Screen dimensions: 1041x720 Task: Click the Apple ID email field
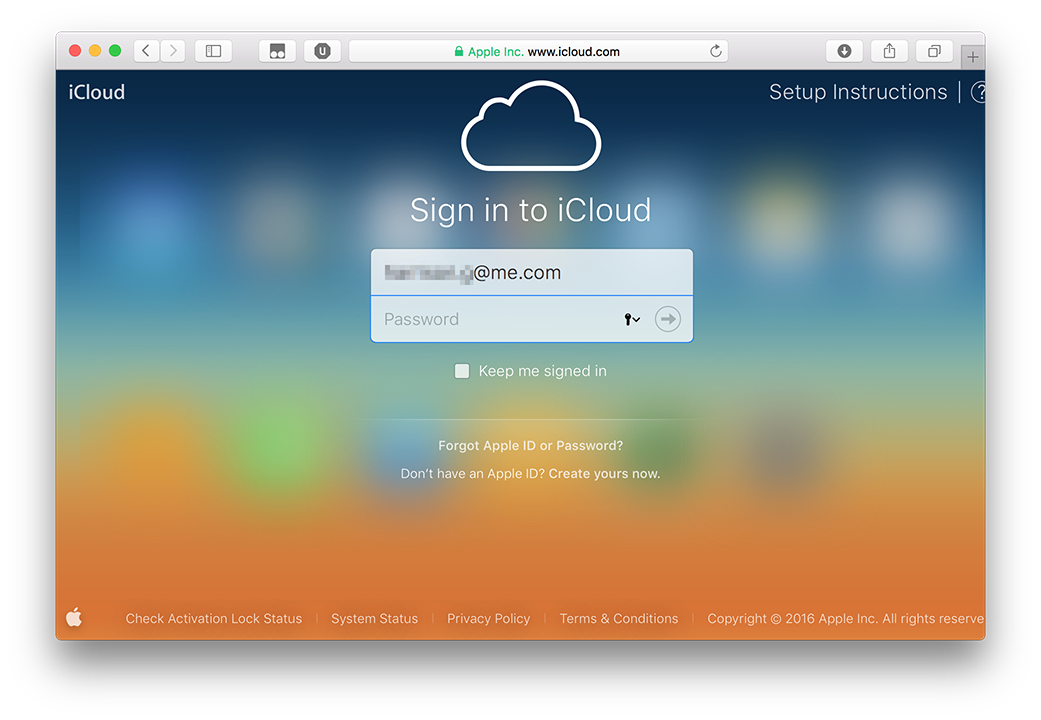pos(531,272)
